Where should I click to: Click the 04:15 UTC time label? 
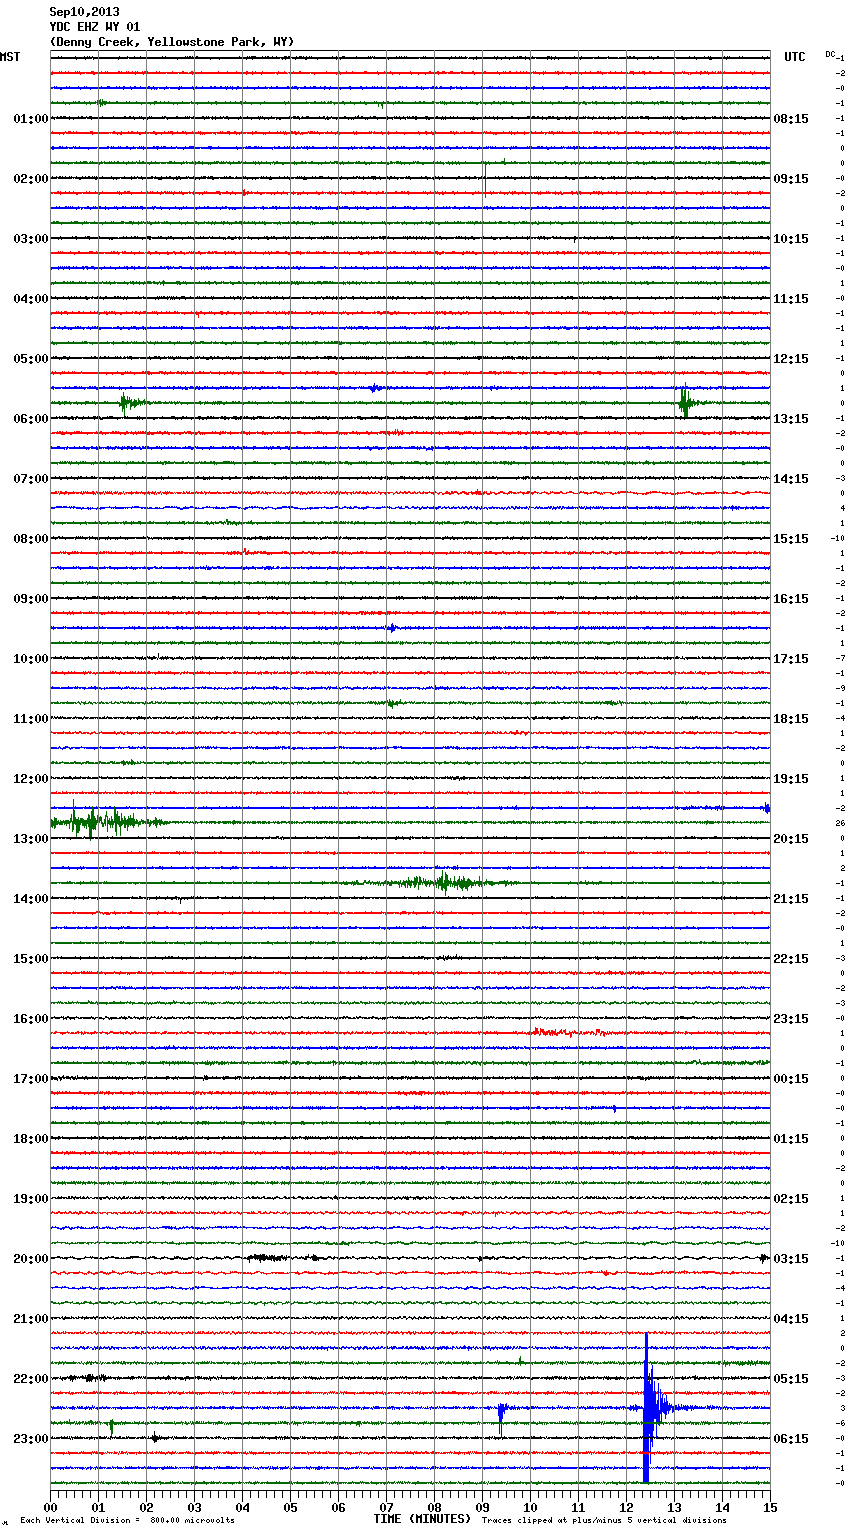791,1319
